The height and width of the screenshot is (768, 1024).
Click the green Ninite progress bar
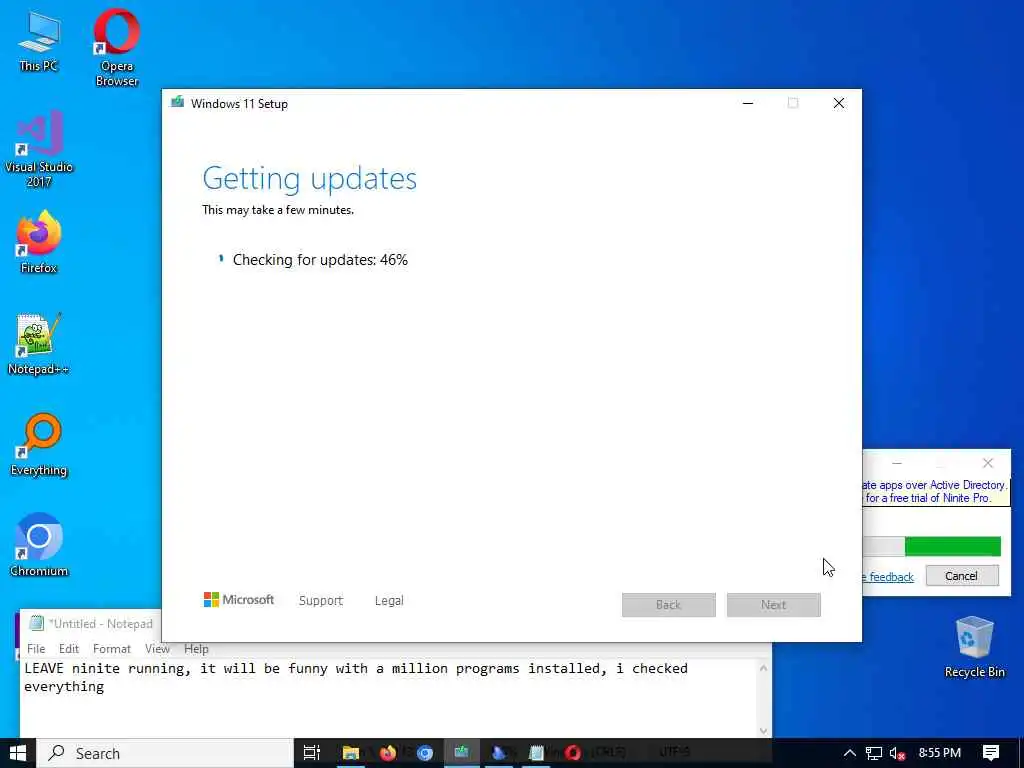[952, 546]
